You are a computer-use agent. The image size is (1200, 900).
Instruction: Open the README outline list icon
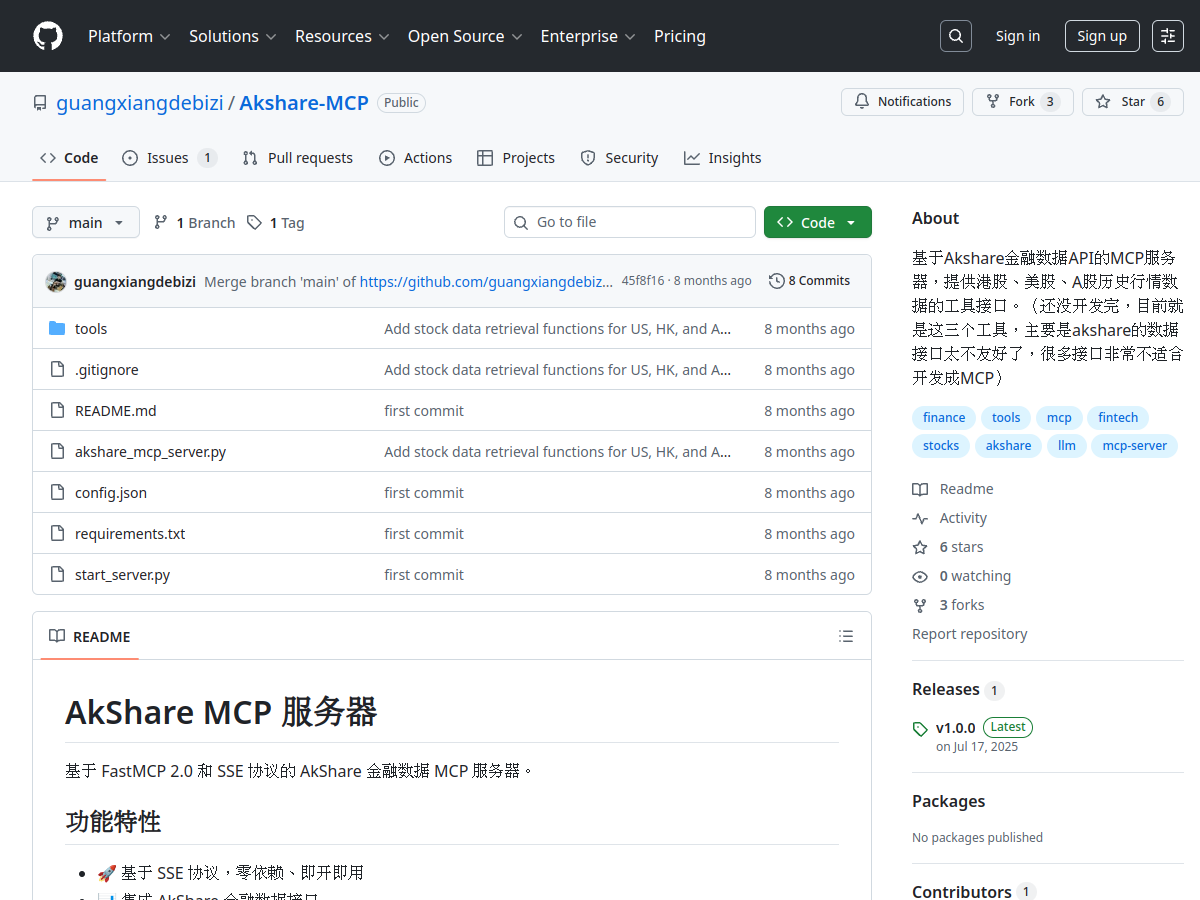[845, 636]
